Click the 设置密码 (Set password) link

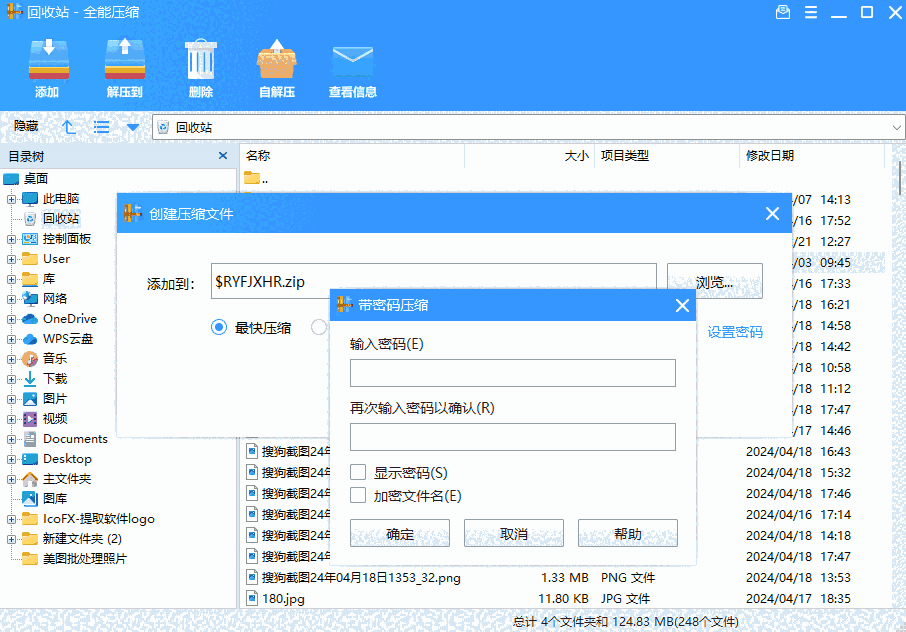[735, 331]
